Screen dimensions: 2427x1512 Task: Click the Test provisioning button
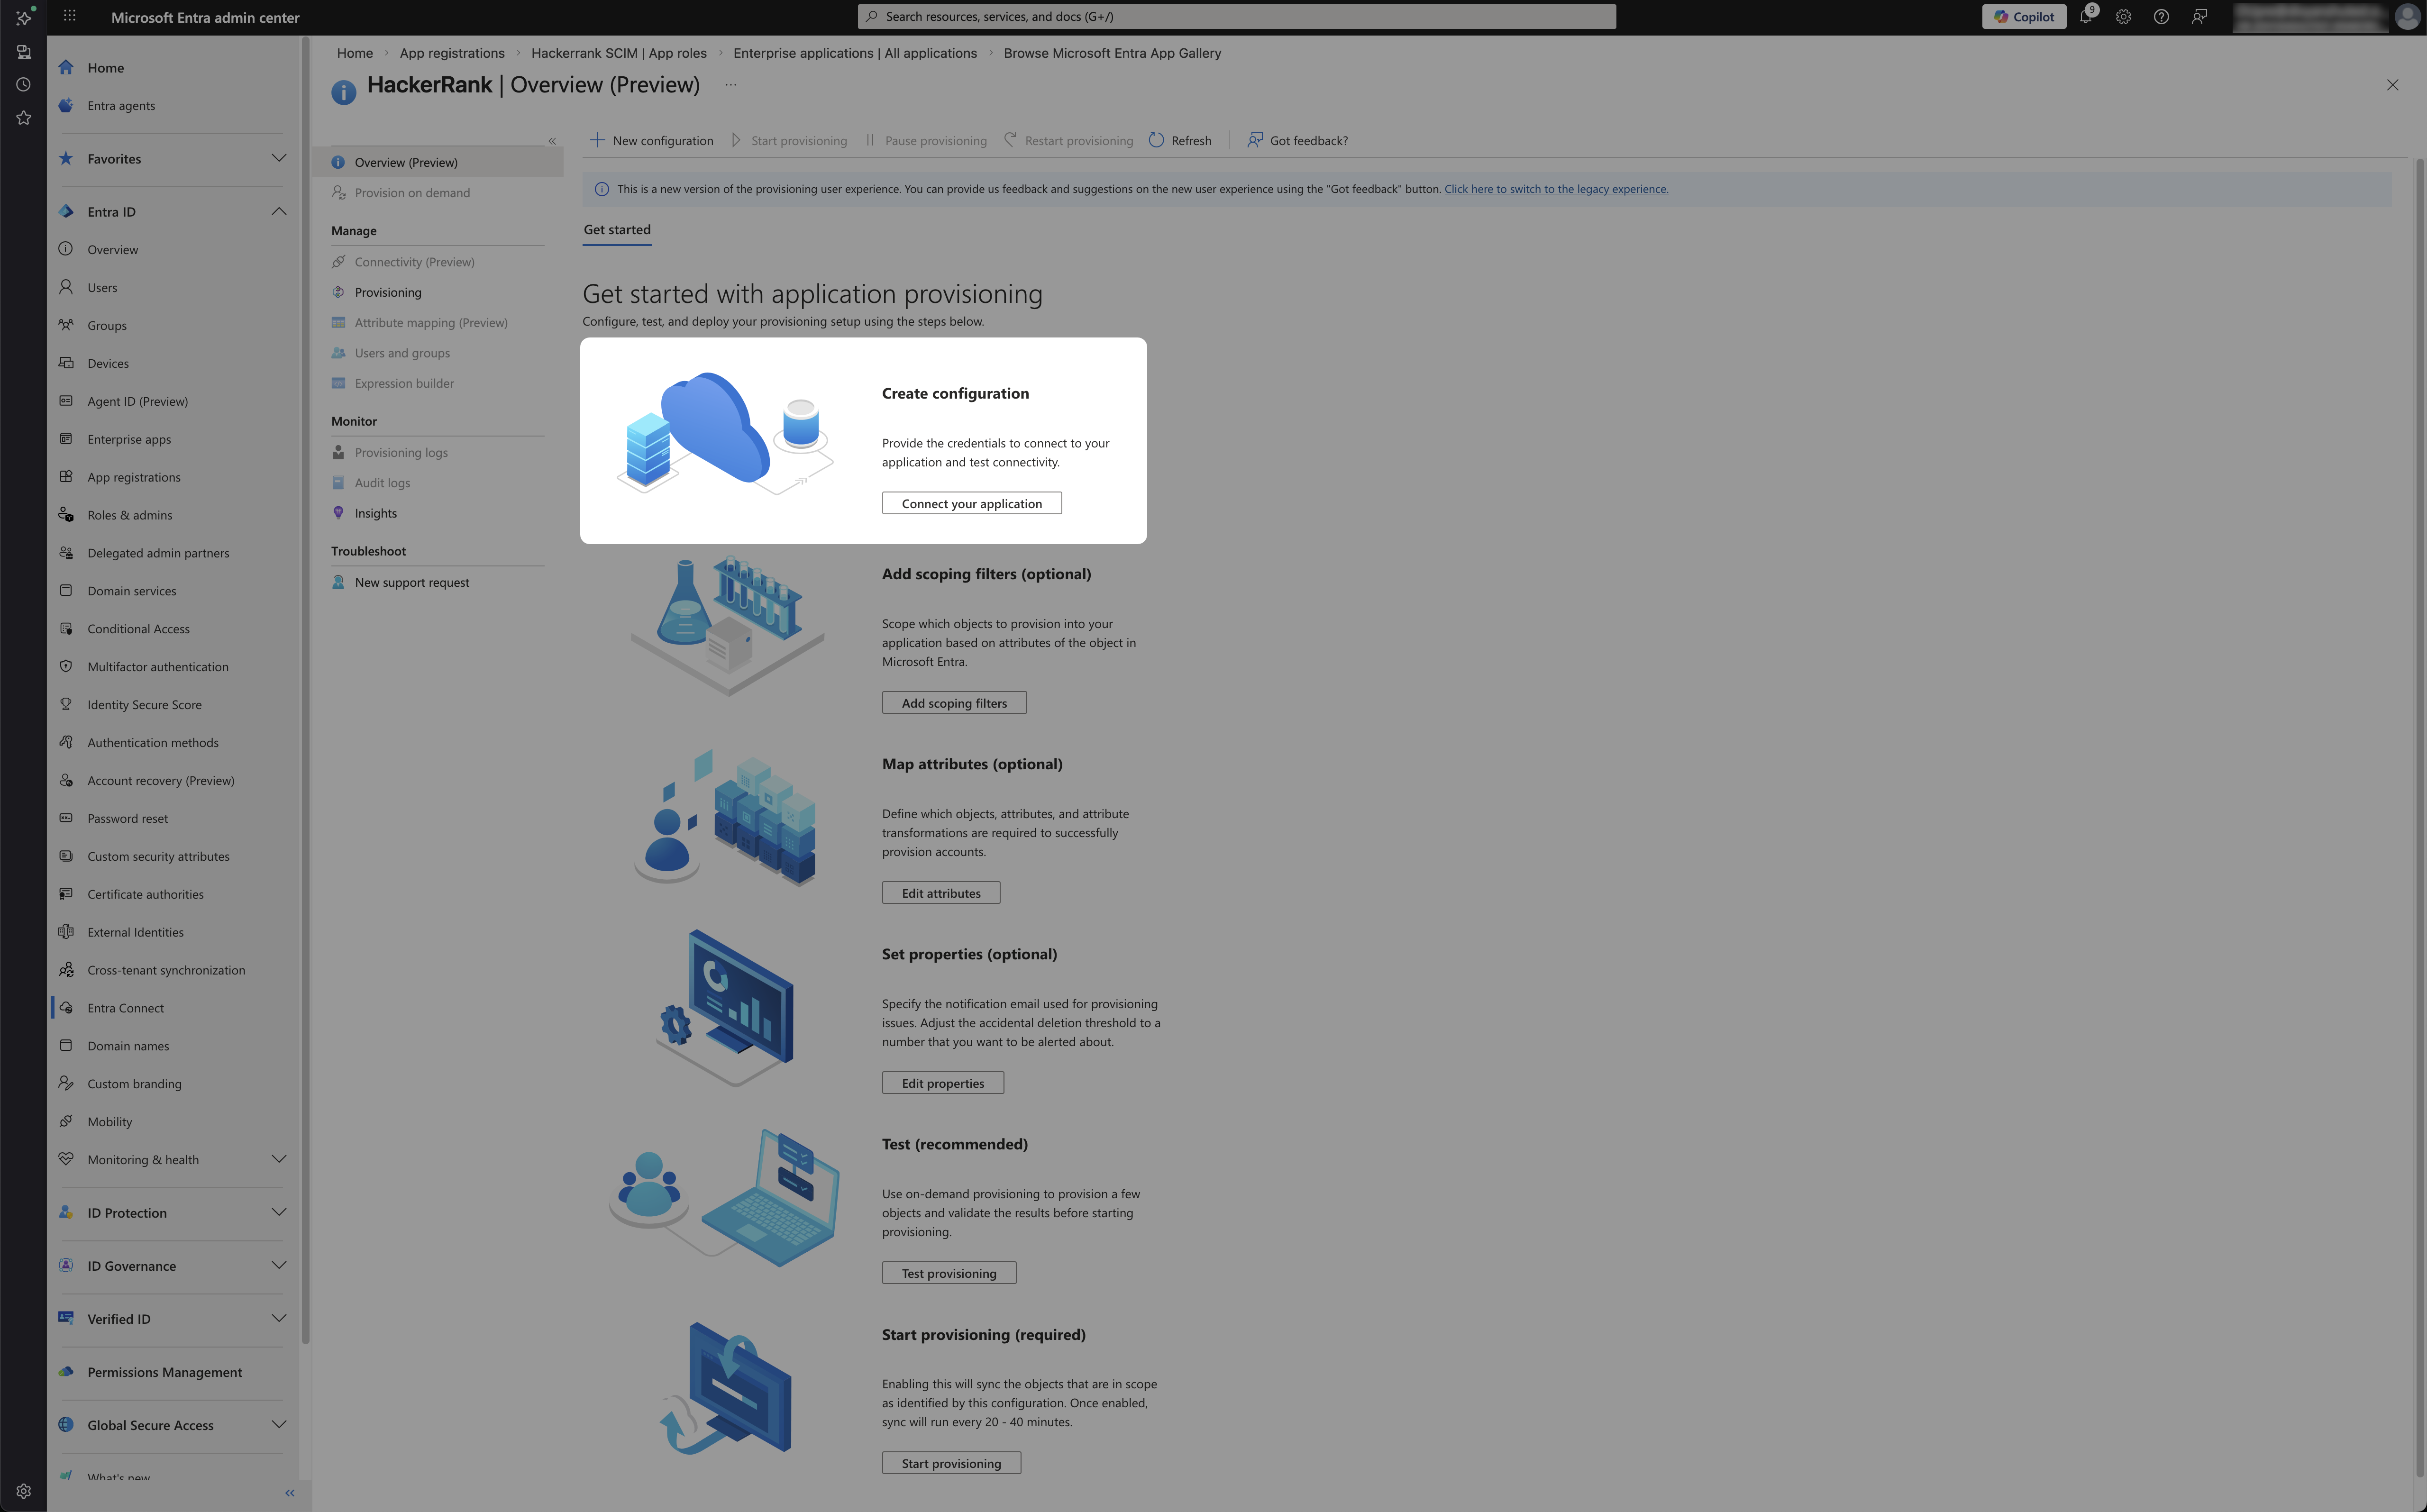coord(949,1273)
